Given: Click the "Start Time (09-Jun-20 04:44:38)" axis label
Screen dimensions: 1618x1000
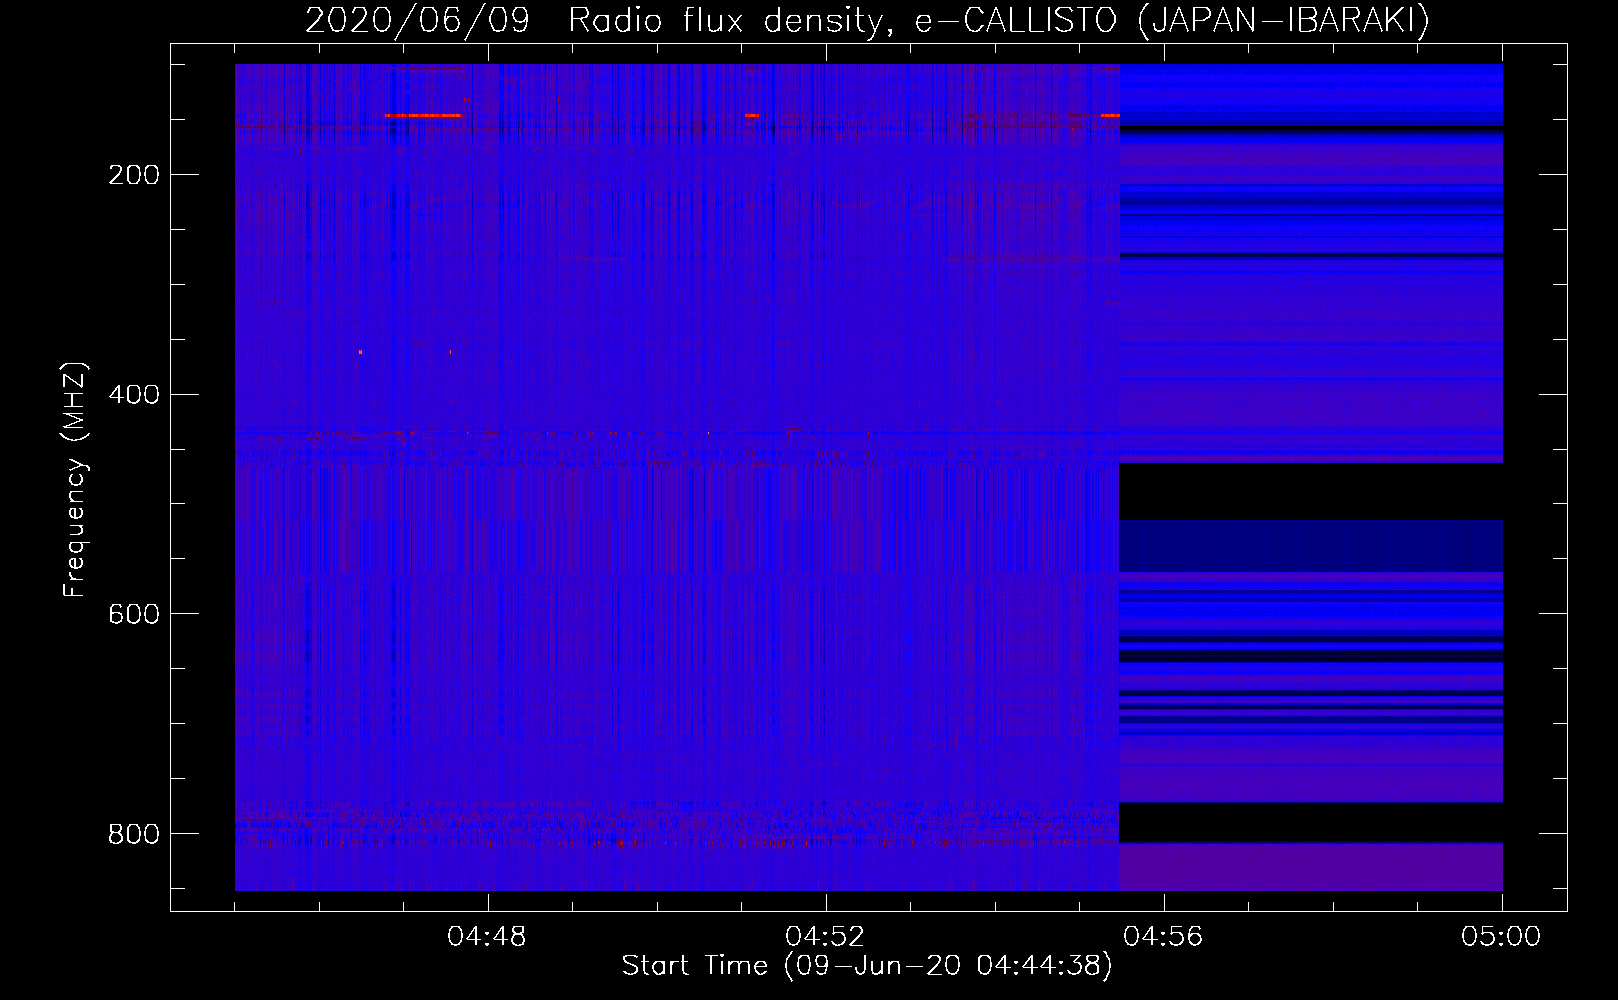Looking at the screenshot, I should point(867,966).
